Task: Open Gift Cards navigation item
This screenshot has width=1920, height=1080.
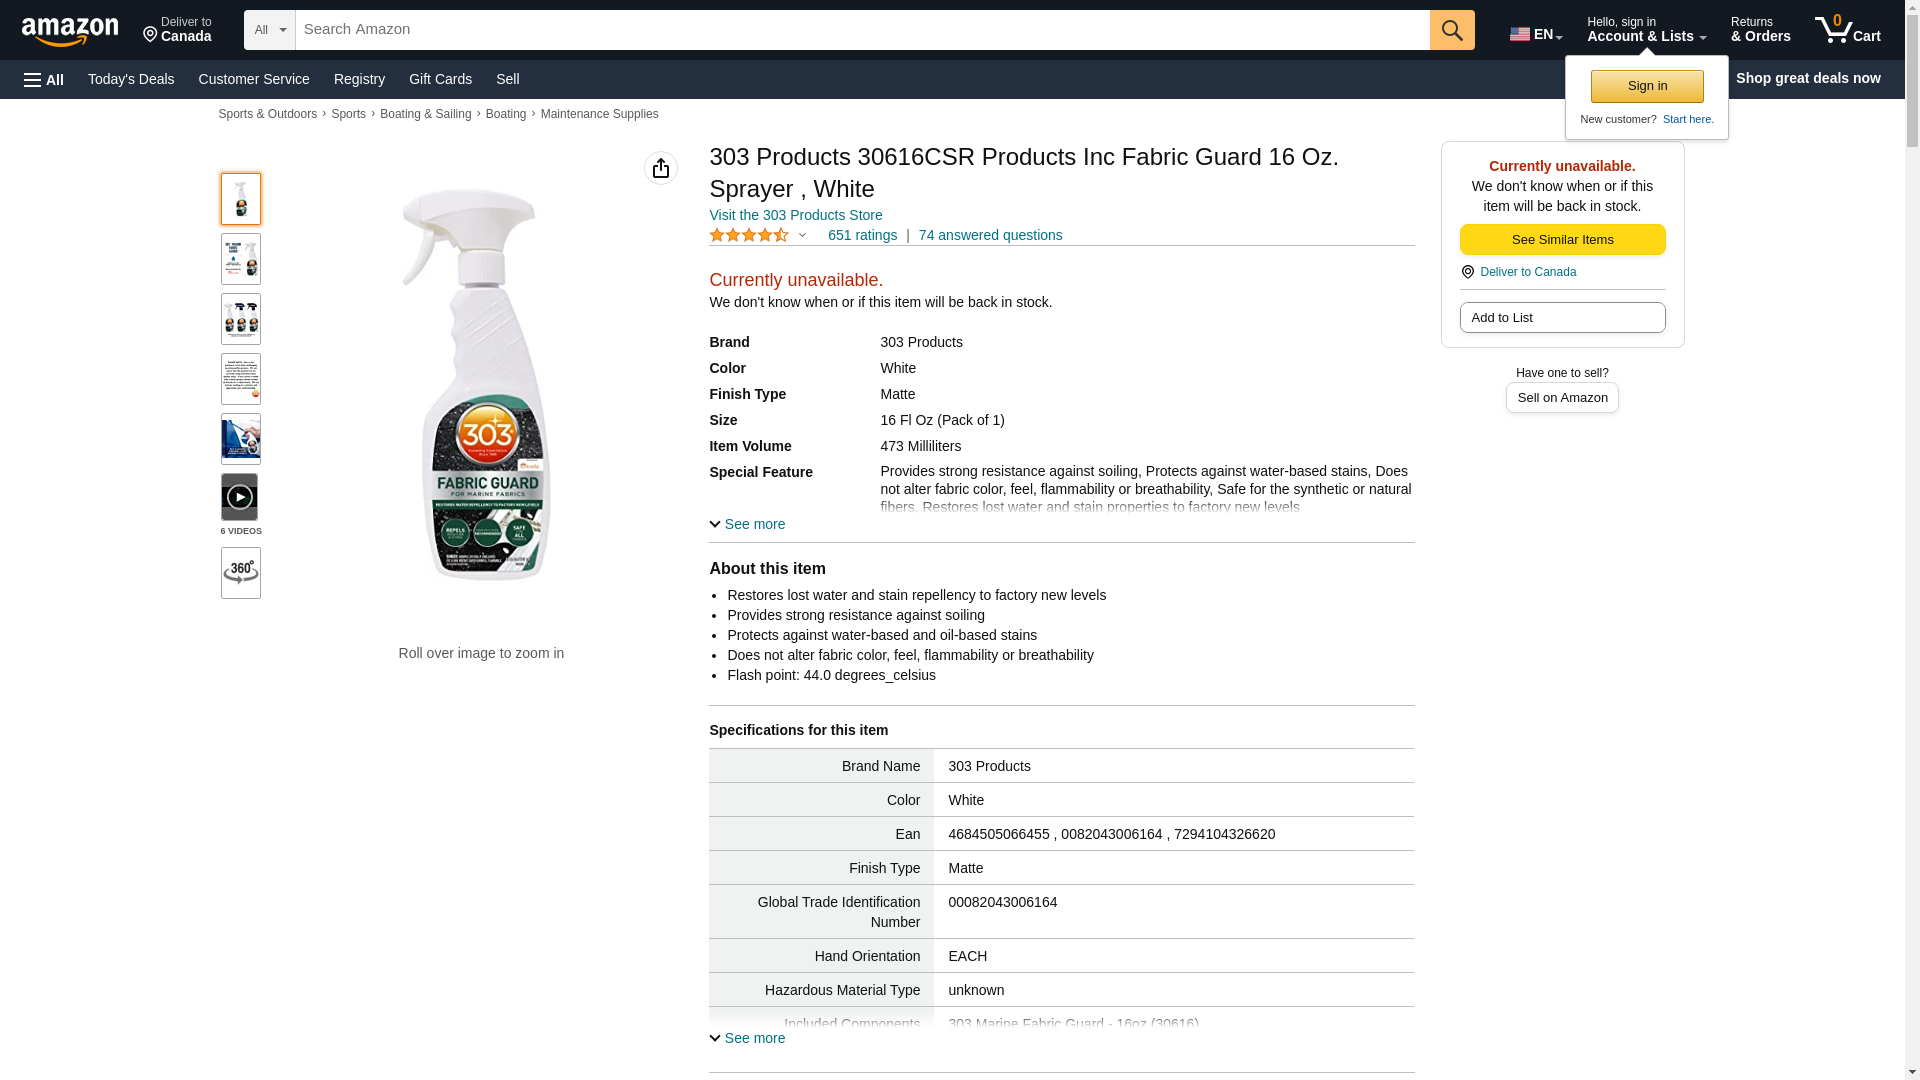Action: point(440,79)
